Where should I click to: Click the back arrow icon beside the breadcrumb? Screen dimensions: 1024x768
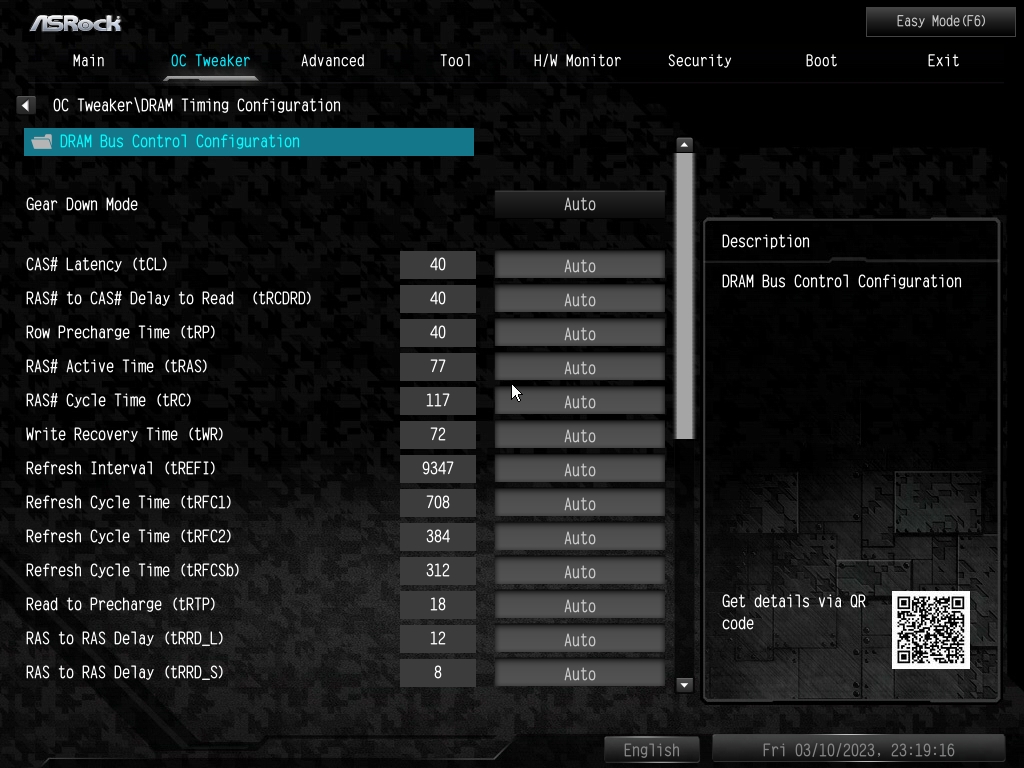(x=26, y=105)
